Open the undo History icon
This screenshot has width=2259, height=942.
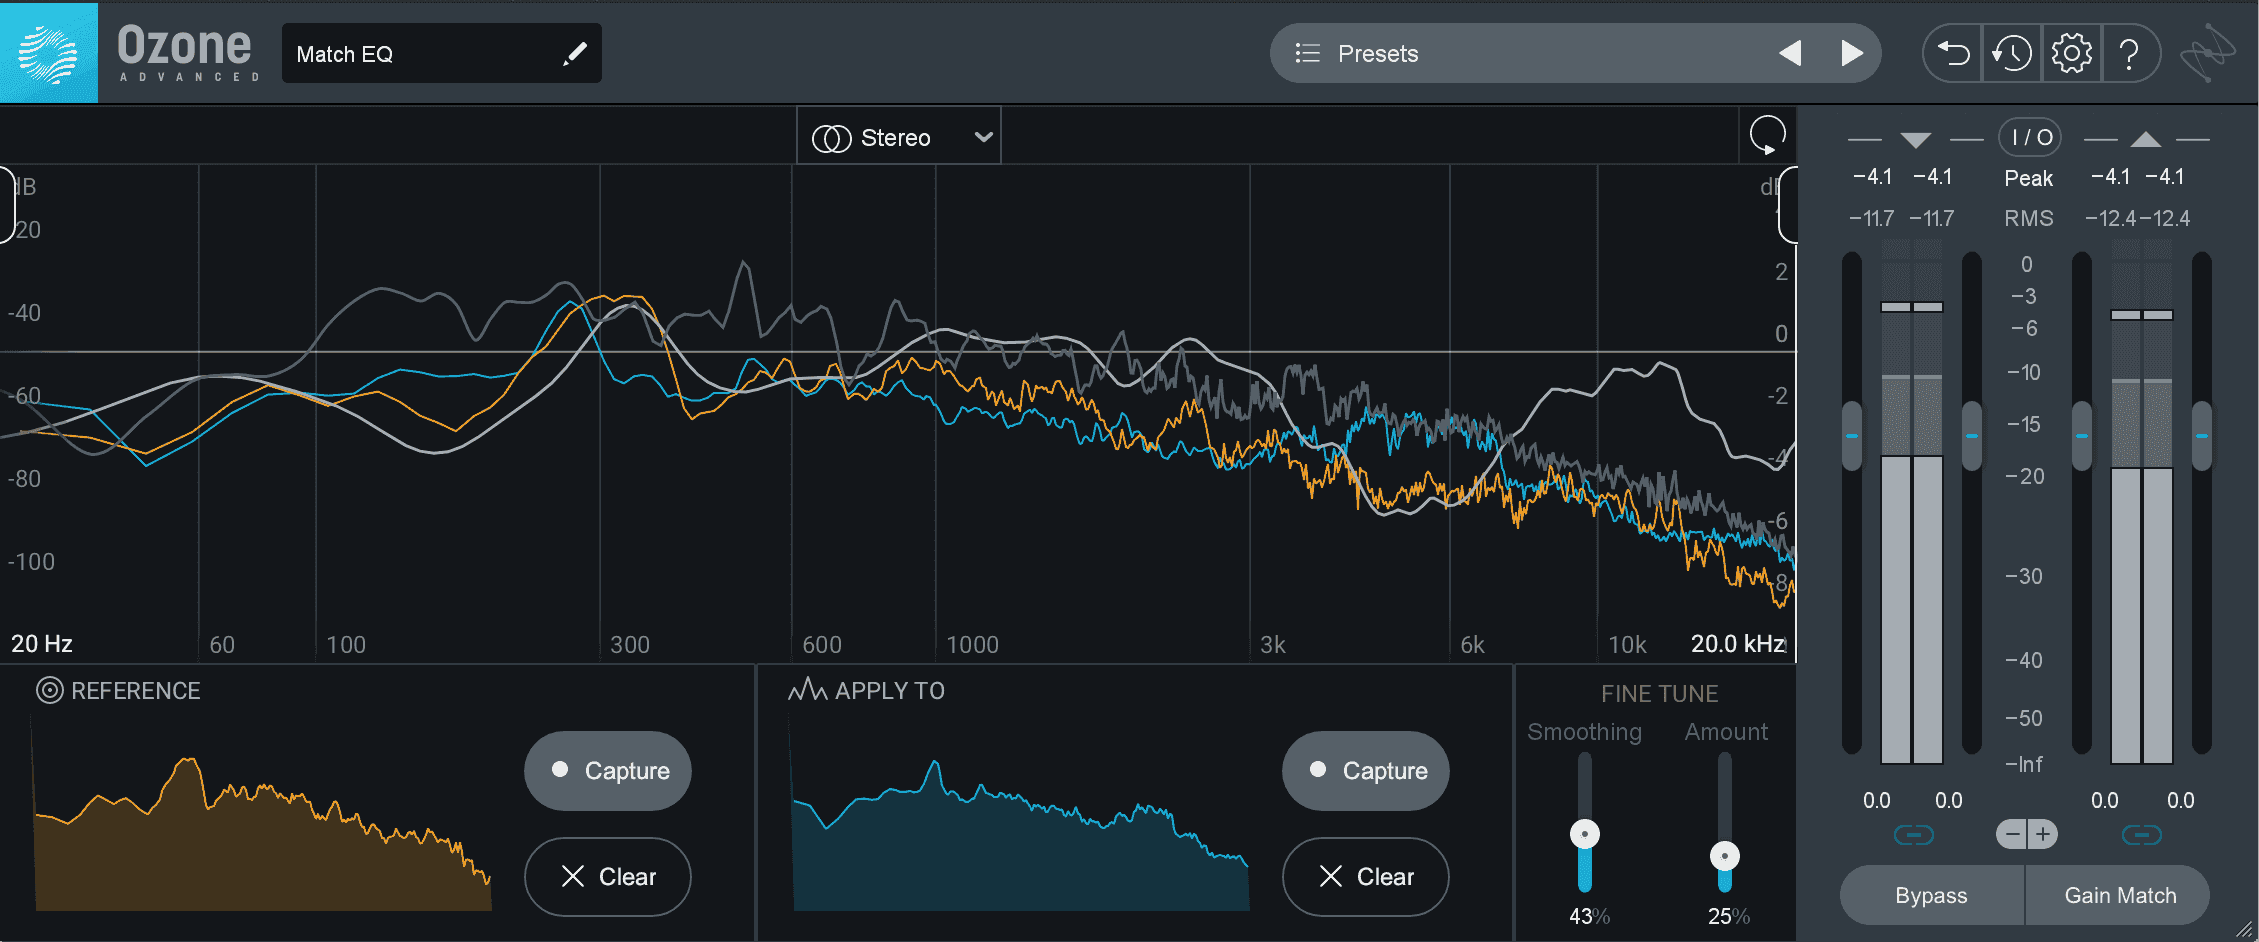tap(2011, 53)
